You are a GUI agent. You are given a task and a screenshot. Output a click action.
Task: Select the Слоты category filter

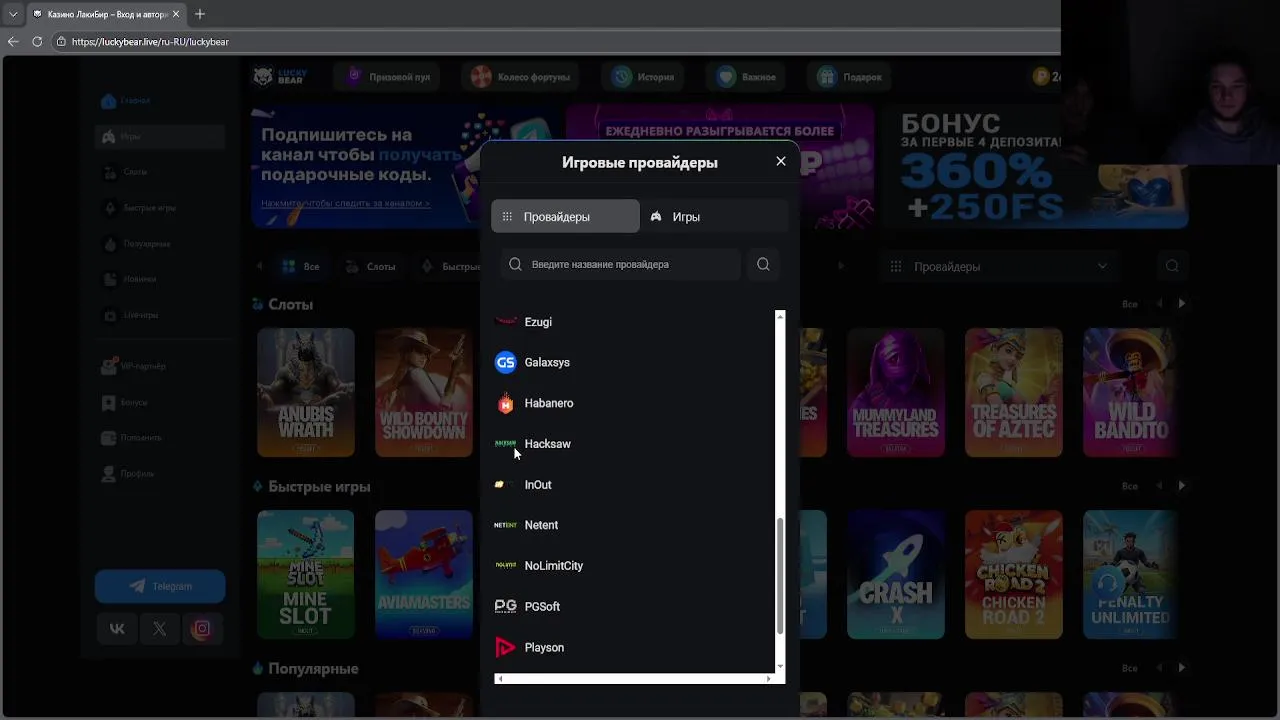click(370, 267)
